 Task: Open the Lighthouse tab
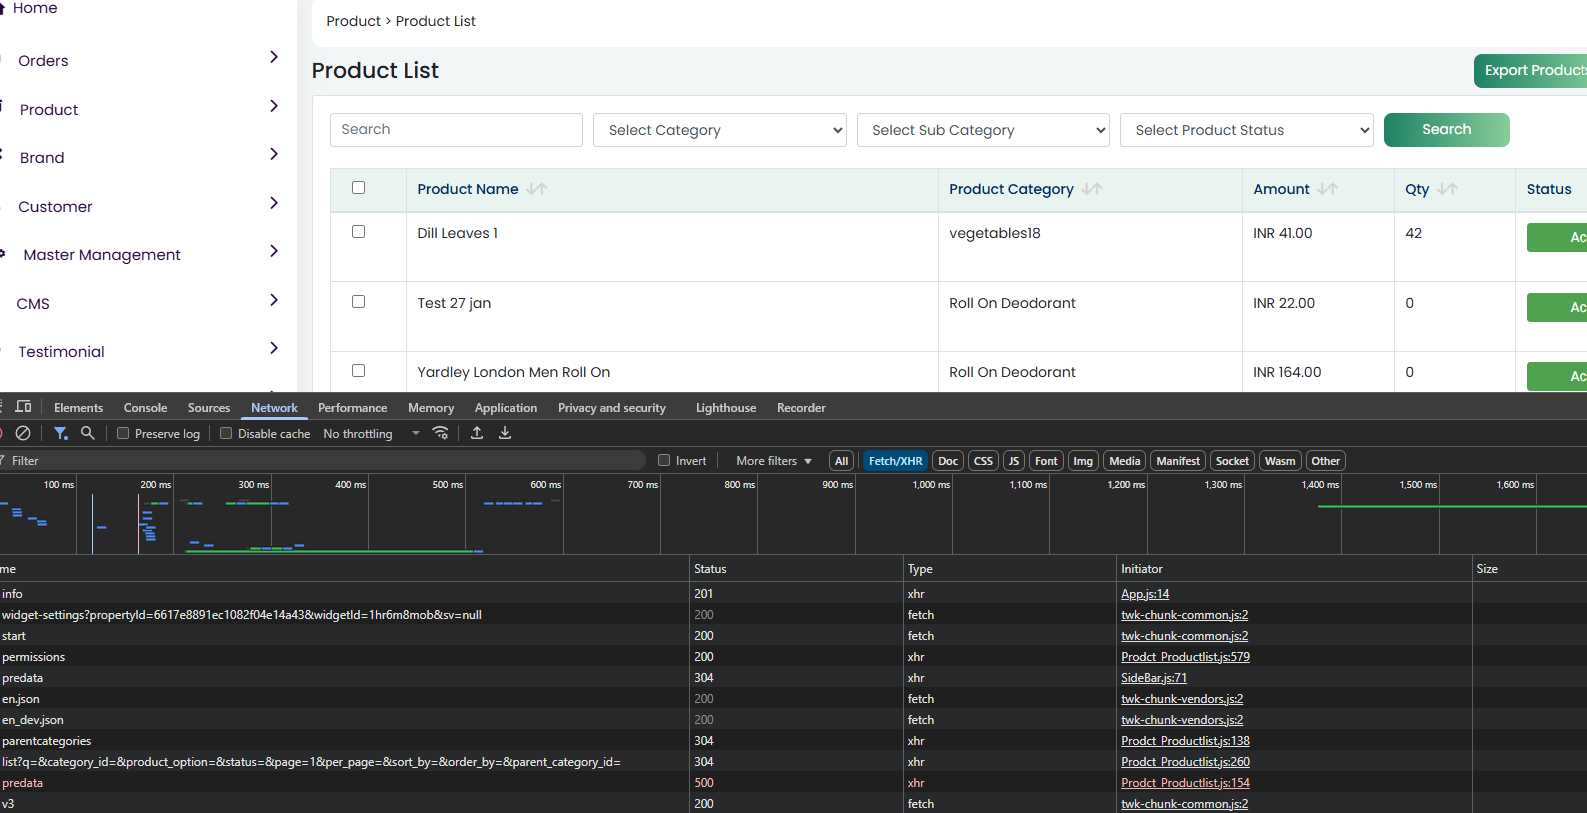point(726,408)
